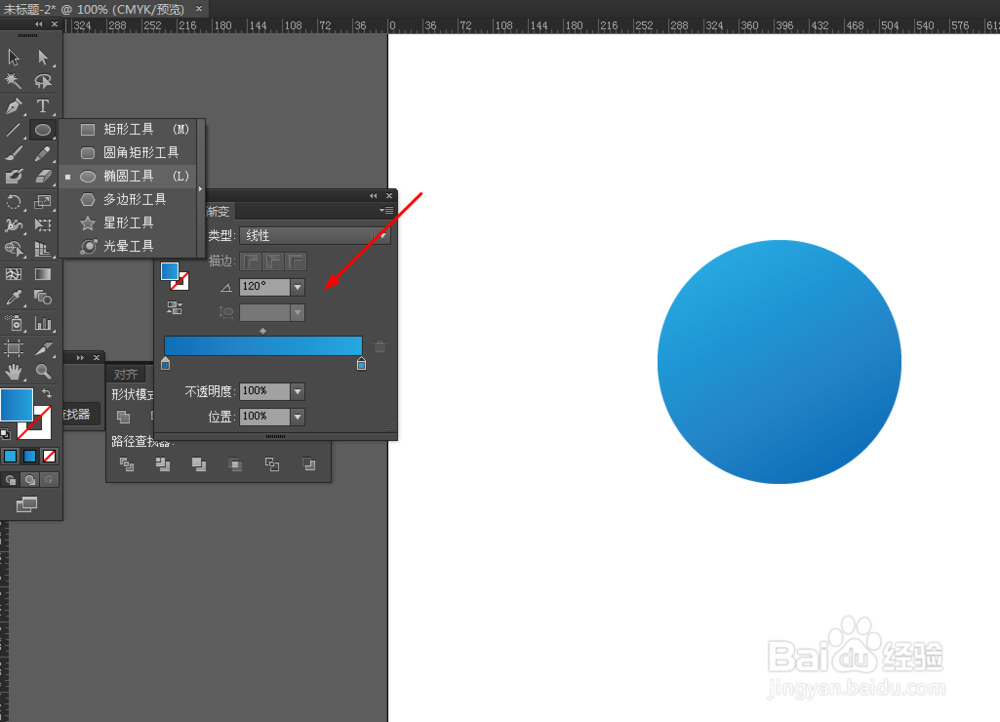Select the Eraser tool

(x=43, y=176)
